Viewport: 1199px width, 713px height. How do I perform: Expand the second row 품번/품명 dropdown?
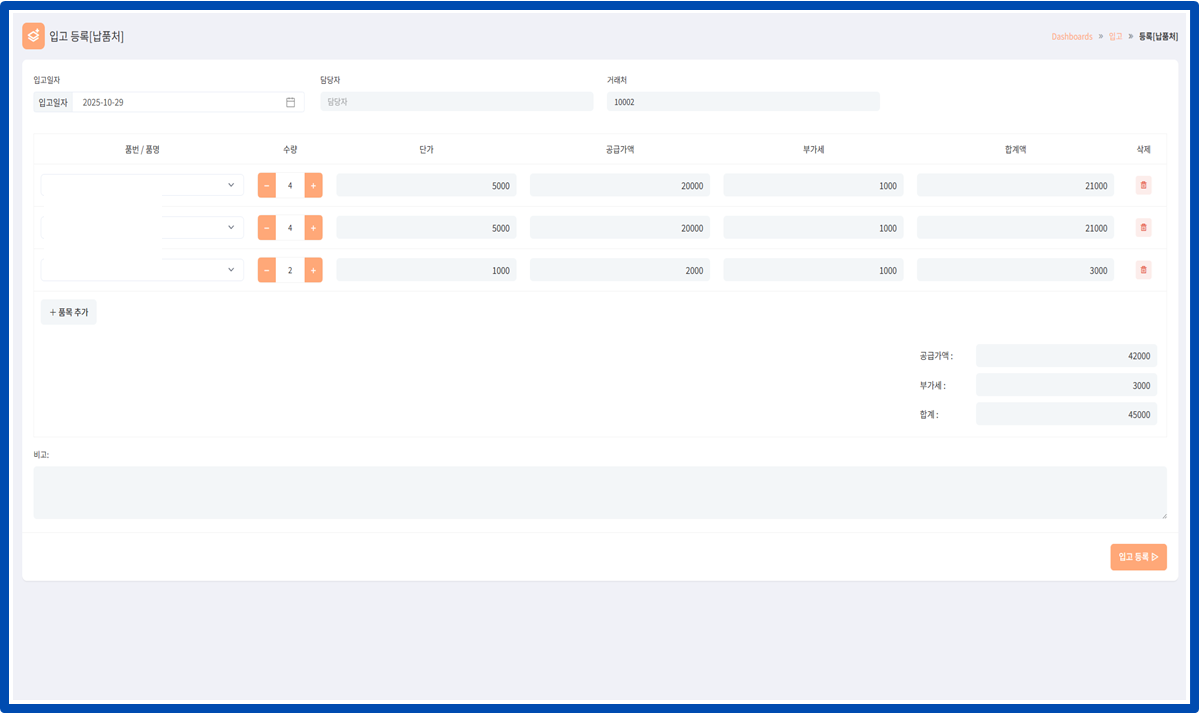(230, 227)
